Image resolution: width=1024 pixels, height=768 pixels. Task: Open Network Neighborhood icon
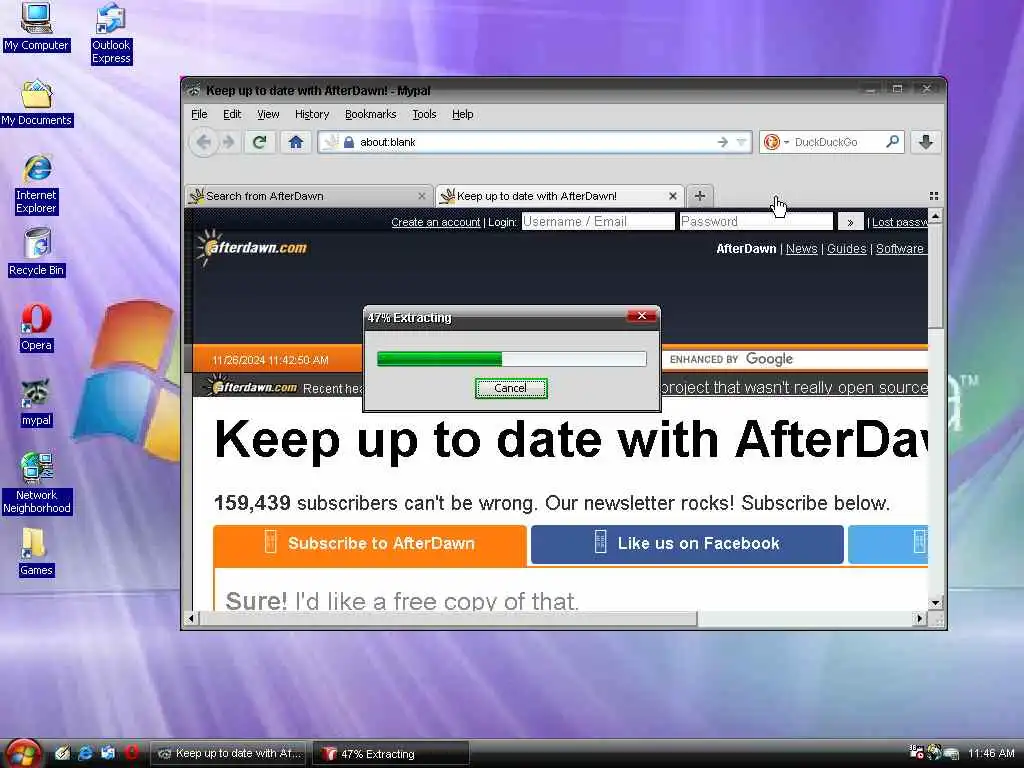pyautogui.click(x=37, y=483)
